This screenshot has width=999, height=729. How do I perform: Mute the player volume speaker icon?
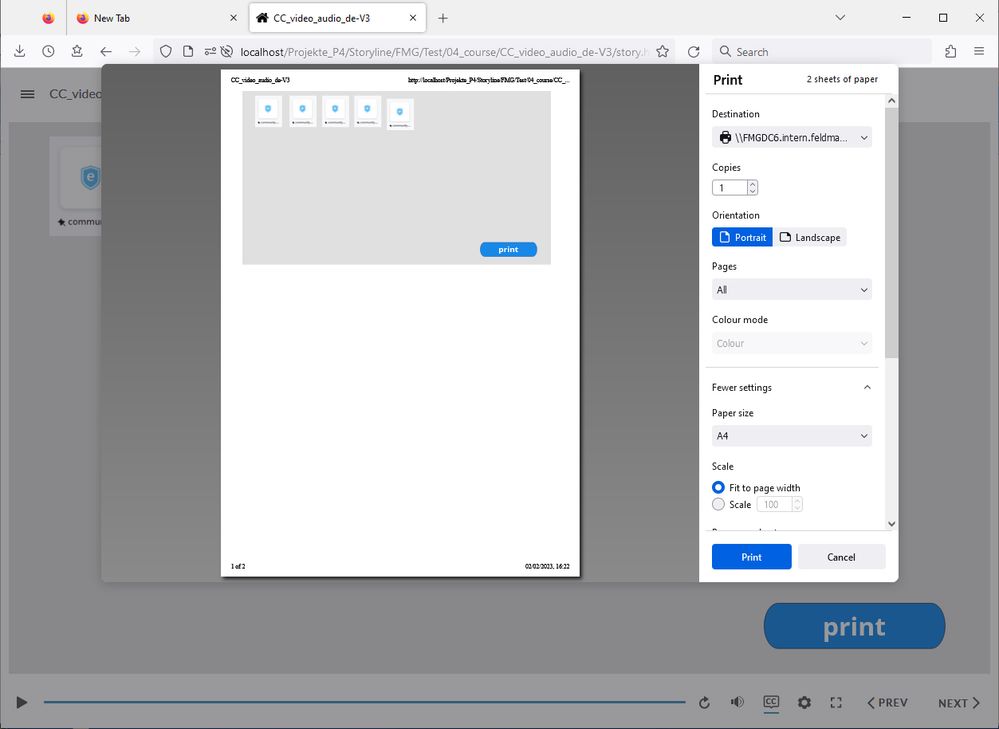tap(737, 703)
